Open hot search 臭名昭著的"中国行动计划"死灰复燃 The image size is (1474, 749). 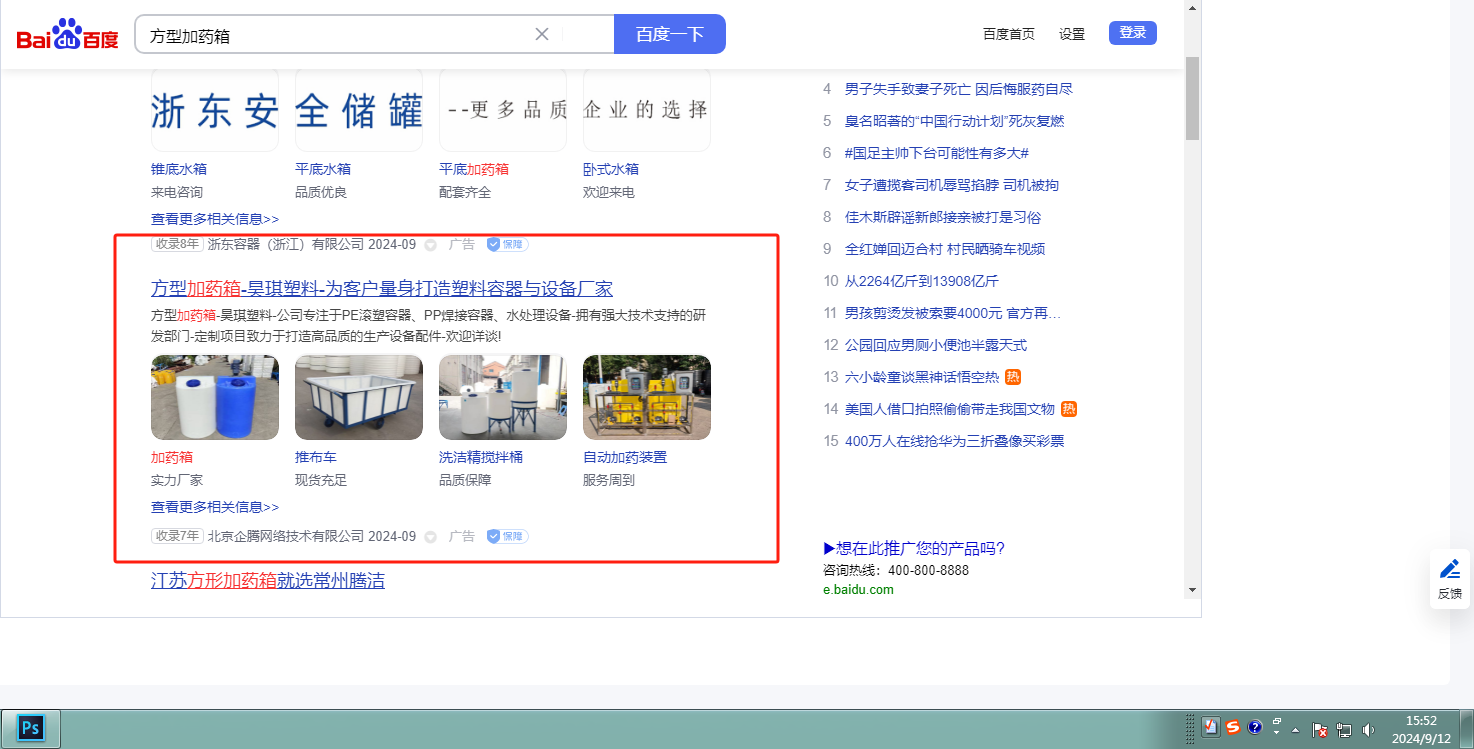[x=955, y=121]
